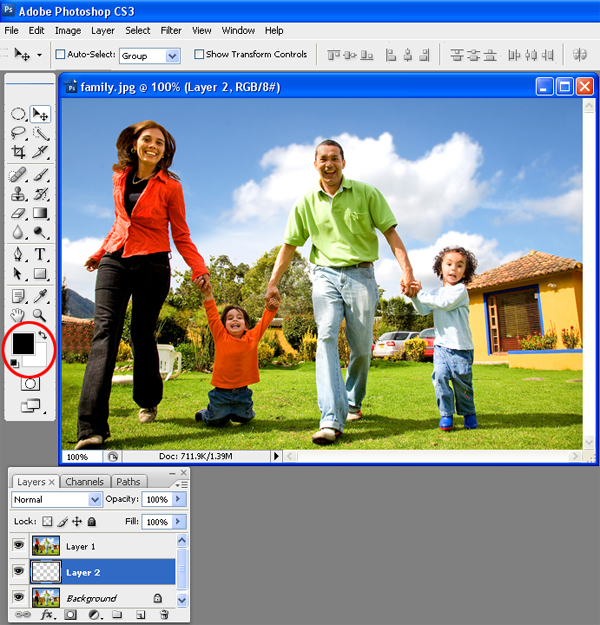Click the trash icon to delete layer

point(164,614)
